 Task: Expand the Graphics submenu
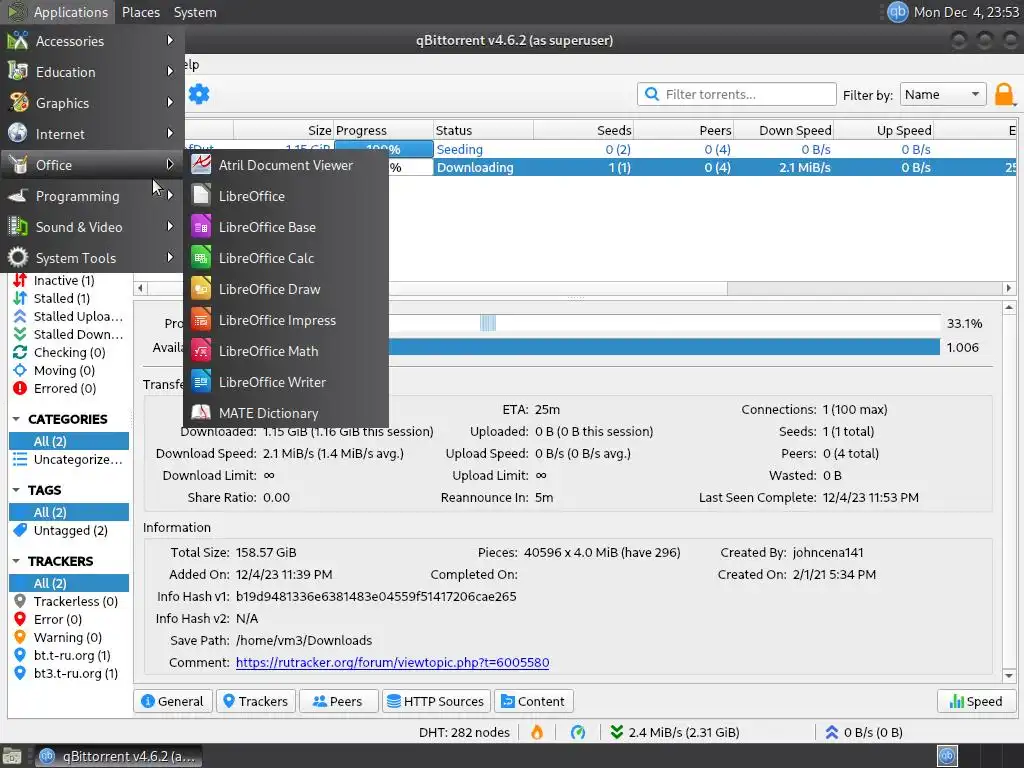coord(91,103)
